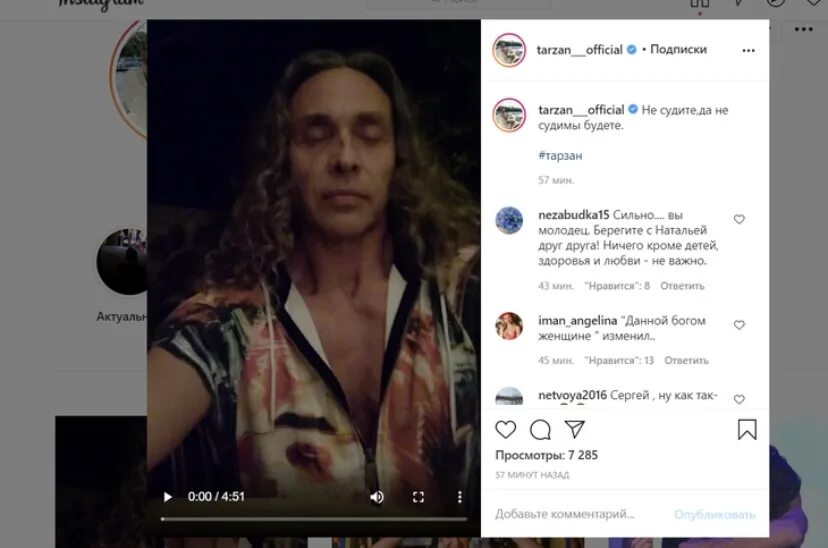Like the comment by nezabudka15
The height and width of the screenshot is (548, 828).
[739, 219]
